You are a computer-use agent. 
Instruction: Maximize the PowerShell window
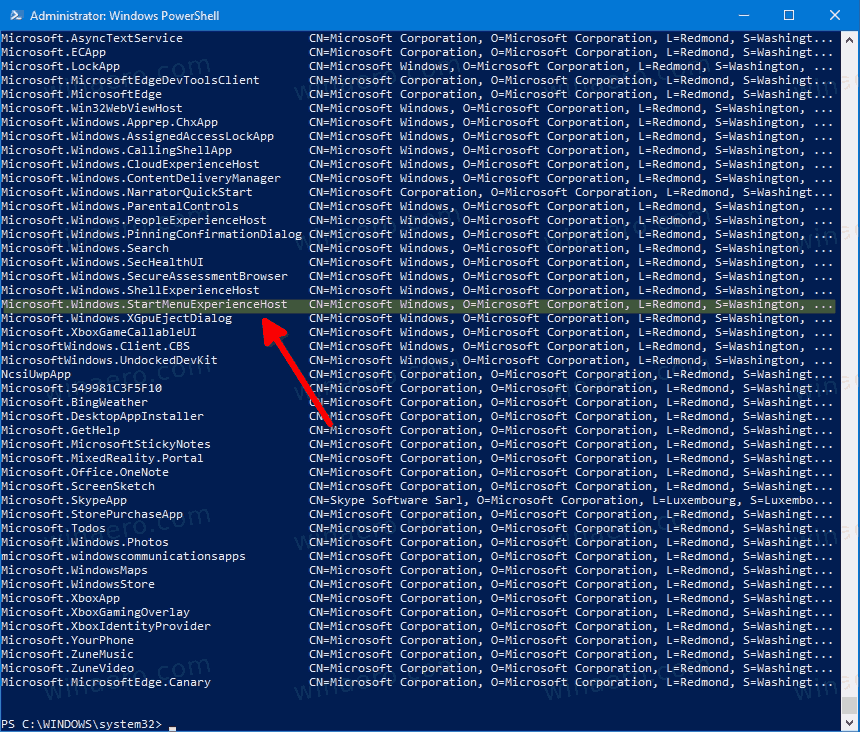click(789, 15)
